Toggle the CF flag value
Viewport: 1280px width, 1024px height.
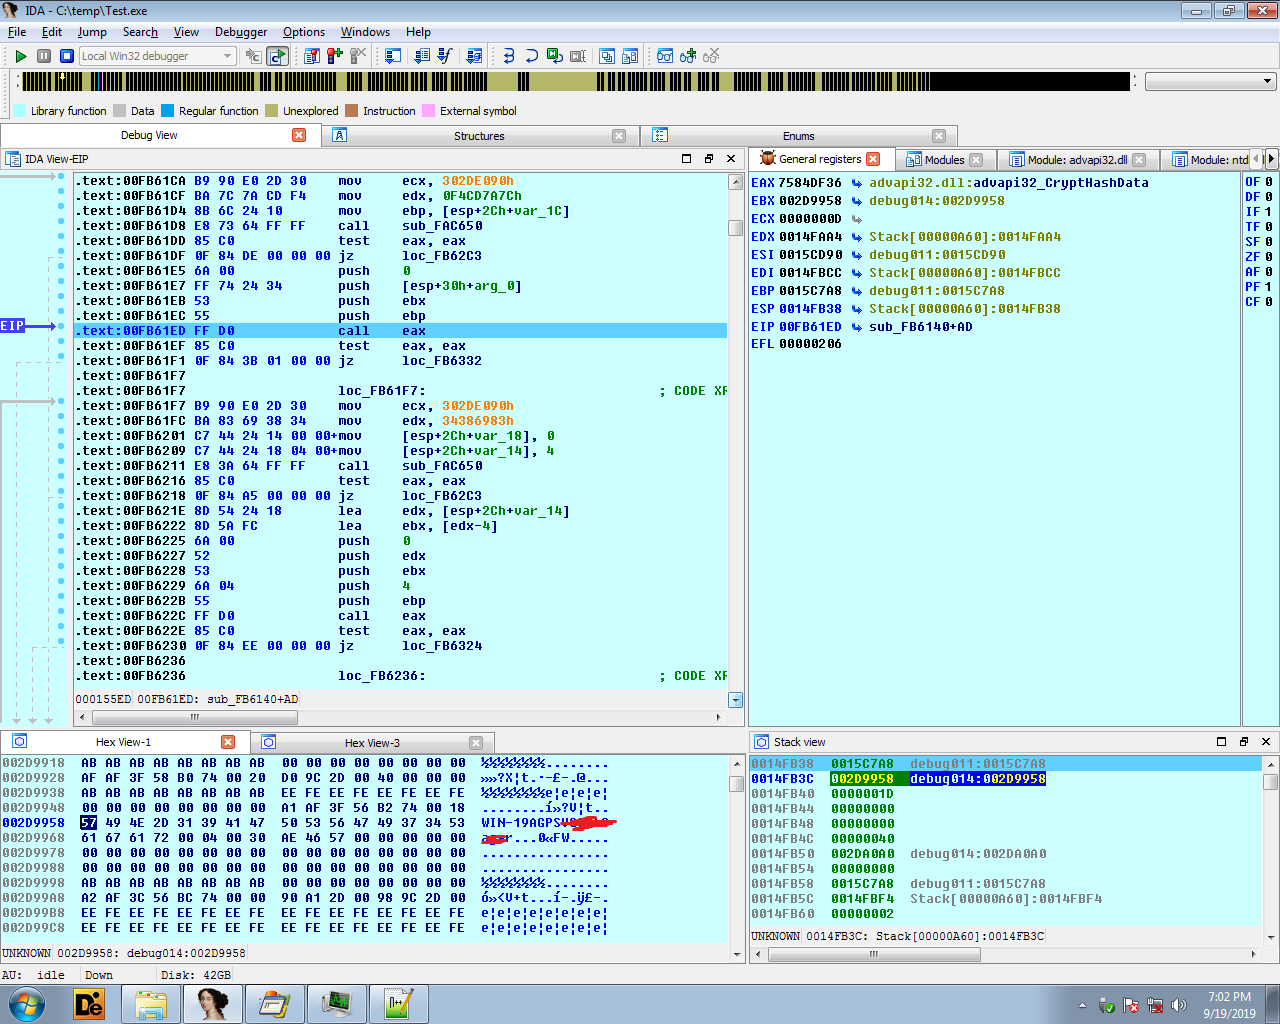pos(1268,302)
